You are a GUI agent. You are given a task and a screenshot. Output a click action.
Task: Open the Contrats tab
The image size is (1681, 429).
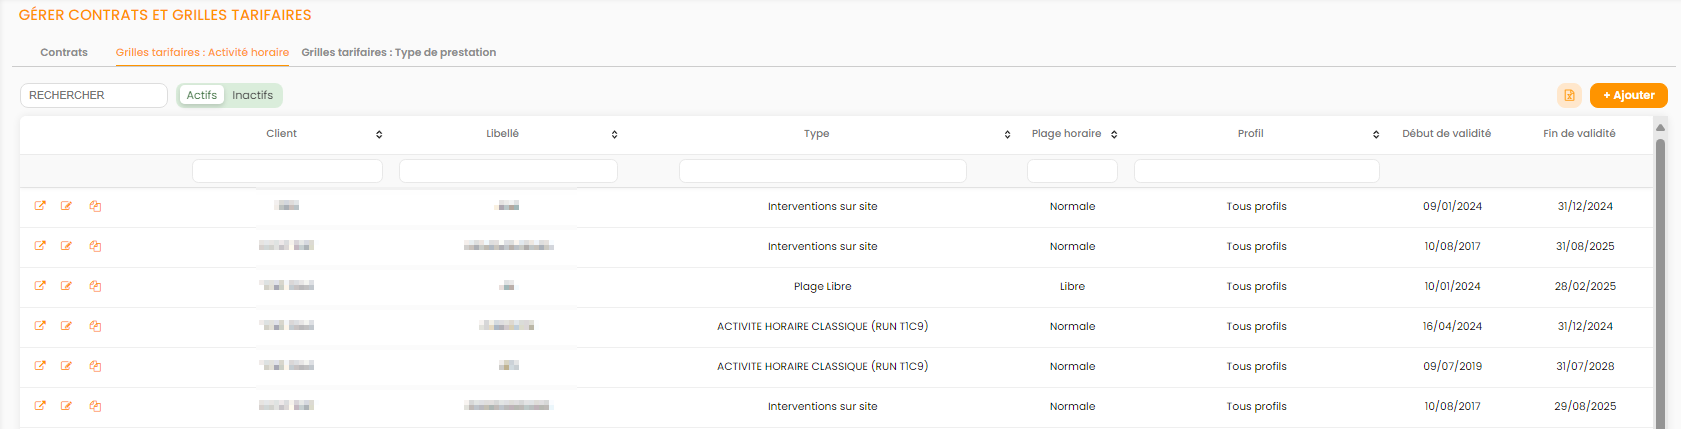coord(64,52)
